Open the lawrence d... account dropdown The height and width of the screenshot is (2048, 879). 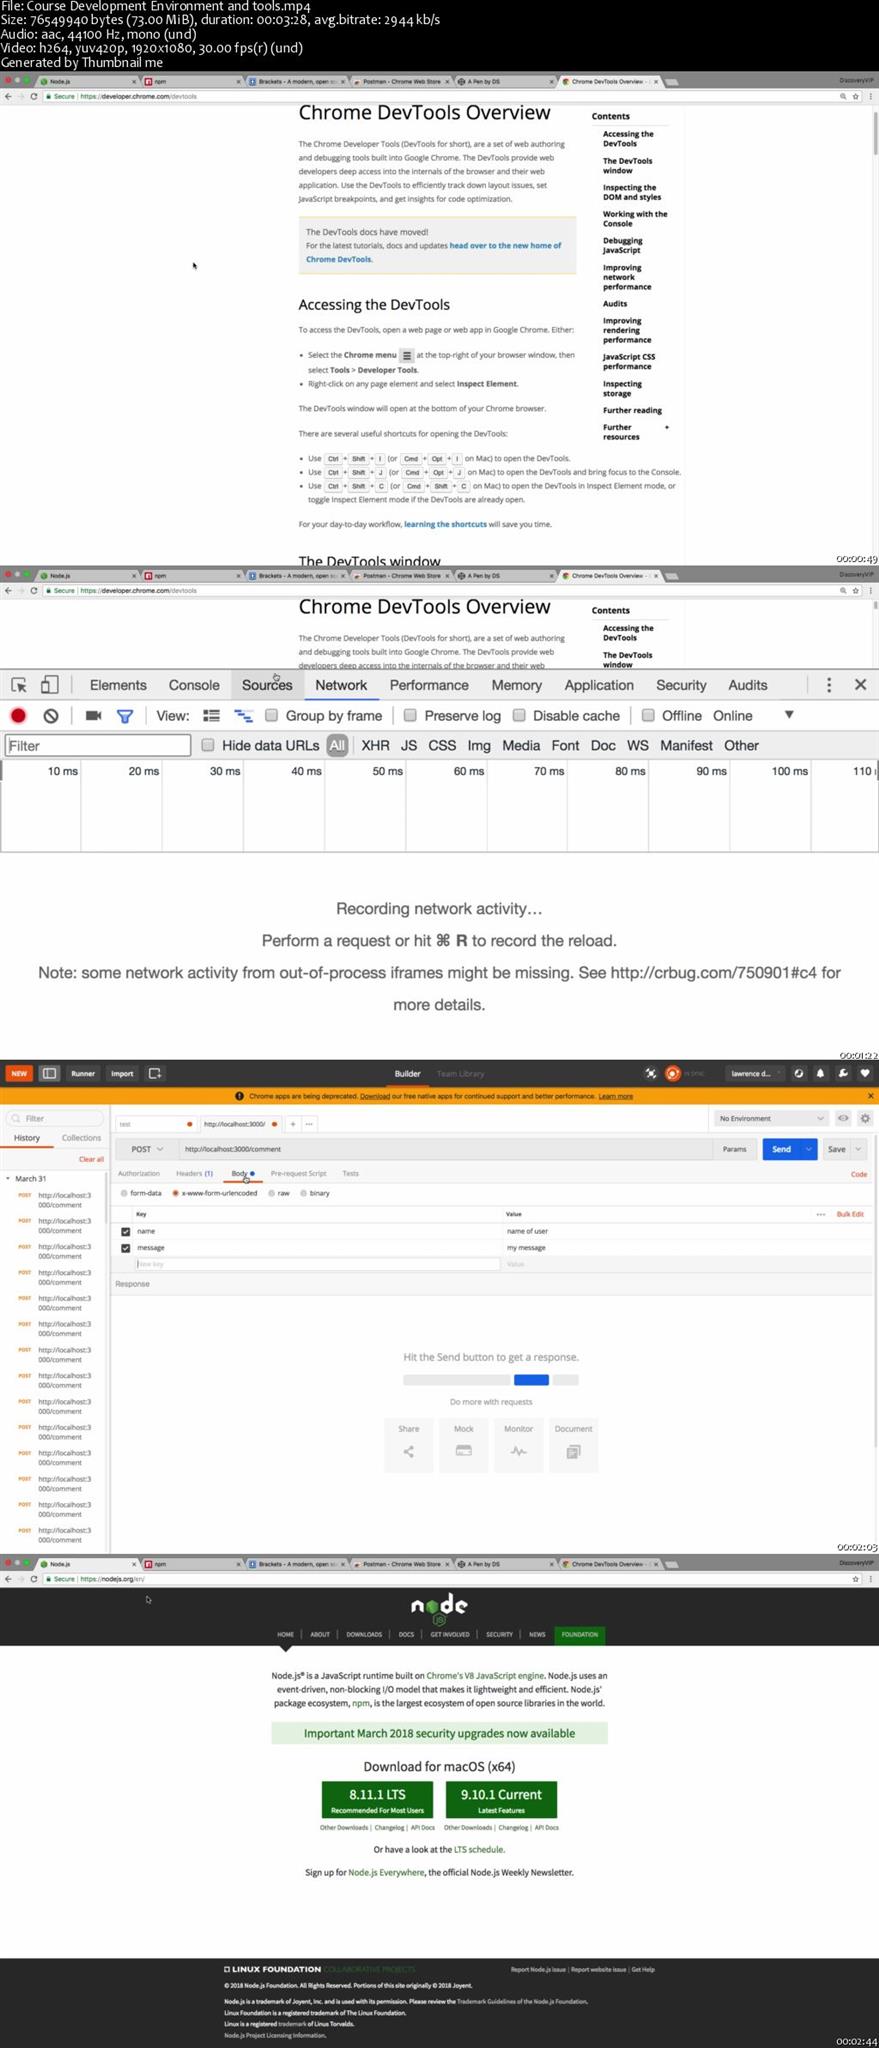click(x=755, y=1073)
